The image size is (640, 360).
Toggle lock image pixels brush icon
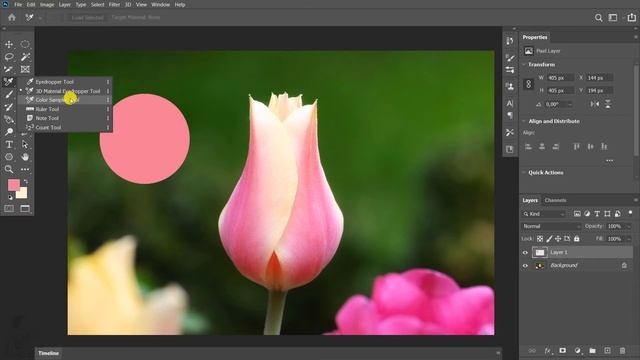click(549, 238)
